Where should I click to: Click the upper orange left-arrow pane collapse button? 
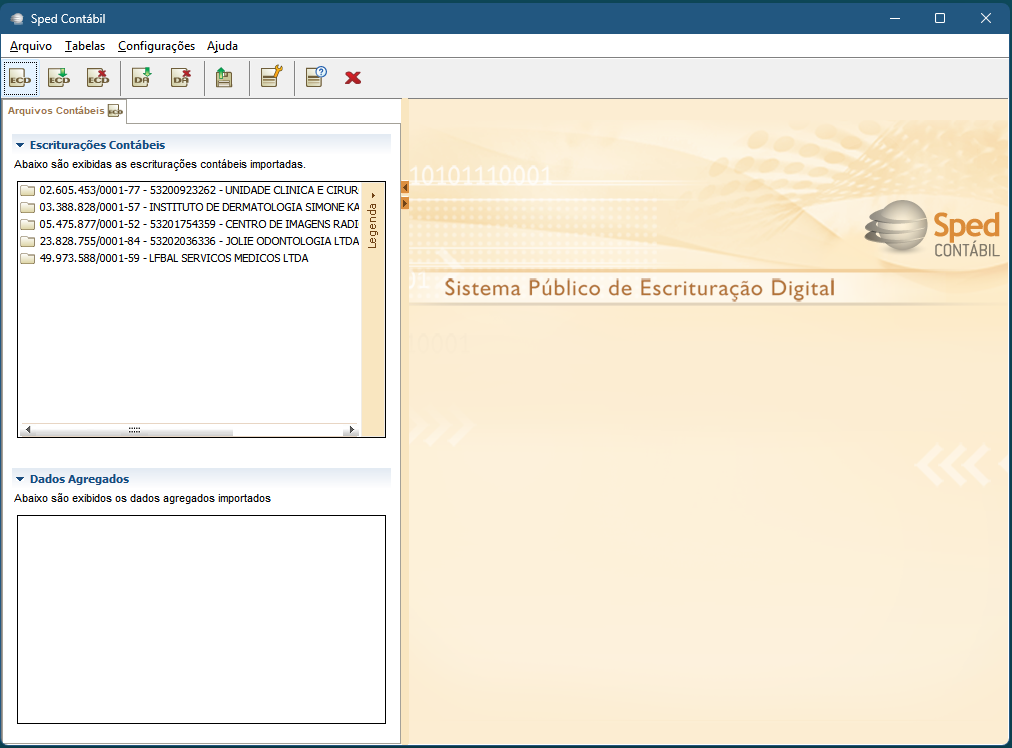click(x=405, y=188)
